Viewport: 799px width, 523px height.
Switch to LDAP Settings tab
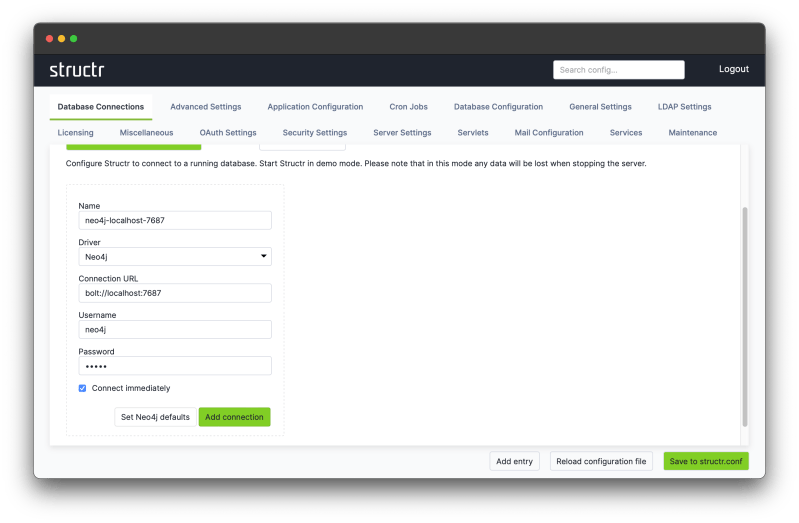point(684,107)
